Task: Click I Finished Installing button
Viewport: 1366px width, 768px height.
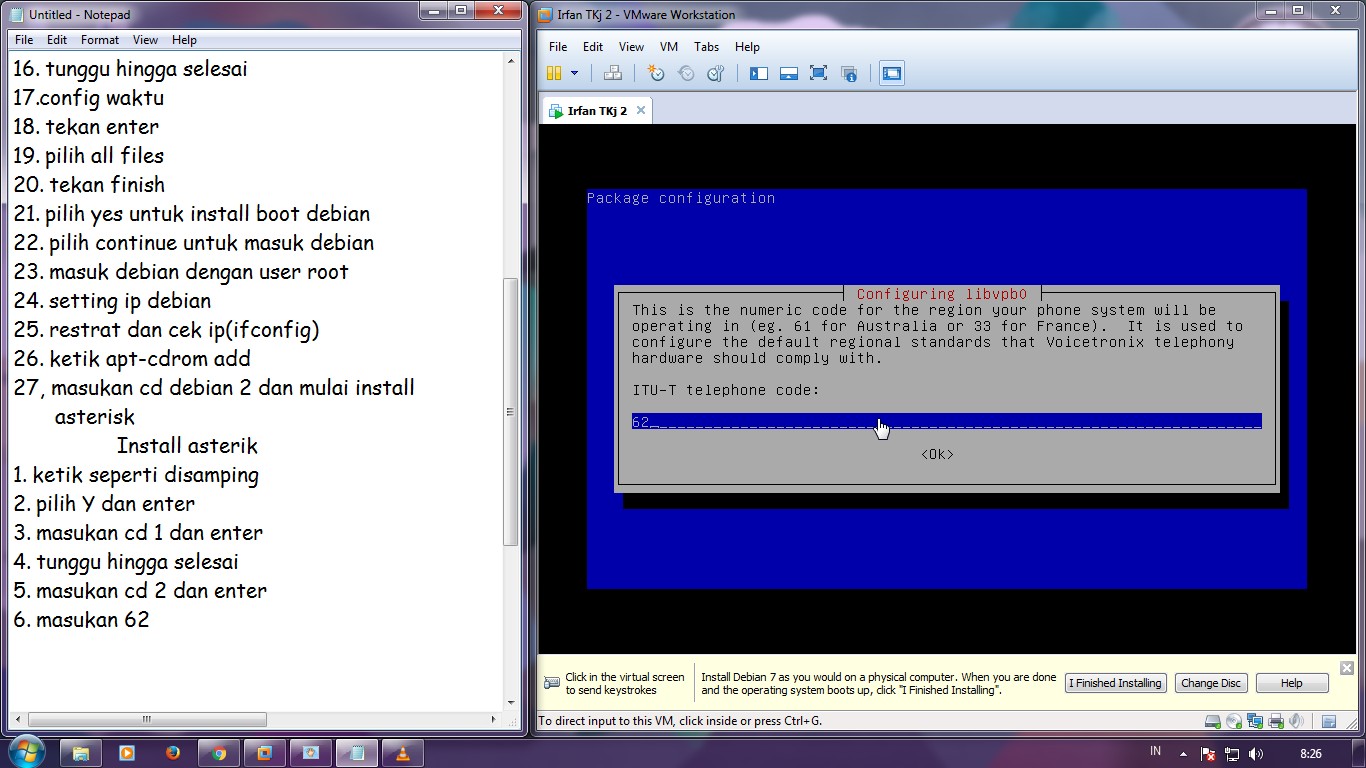Action: click(1115, 683)
